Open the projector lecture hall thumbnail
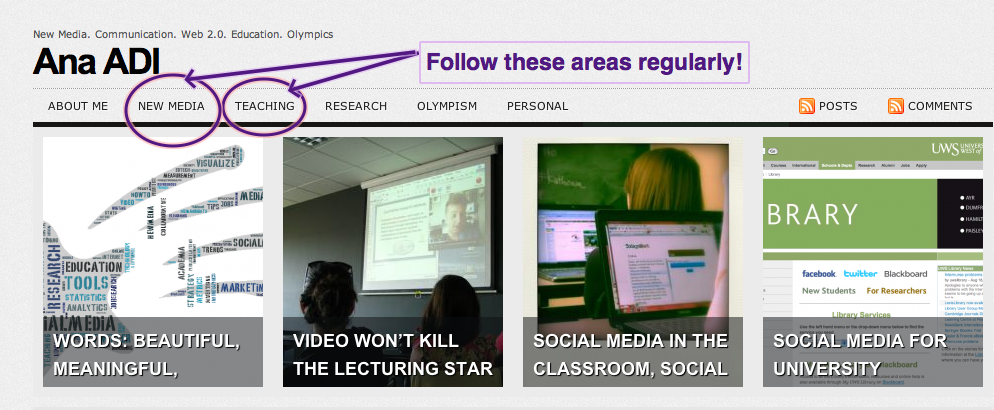The height and width of the screenshot is (410, 994). pyautogui.click(x=392, y=226)
